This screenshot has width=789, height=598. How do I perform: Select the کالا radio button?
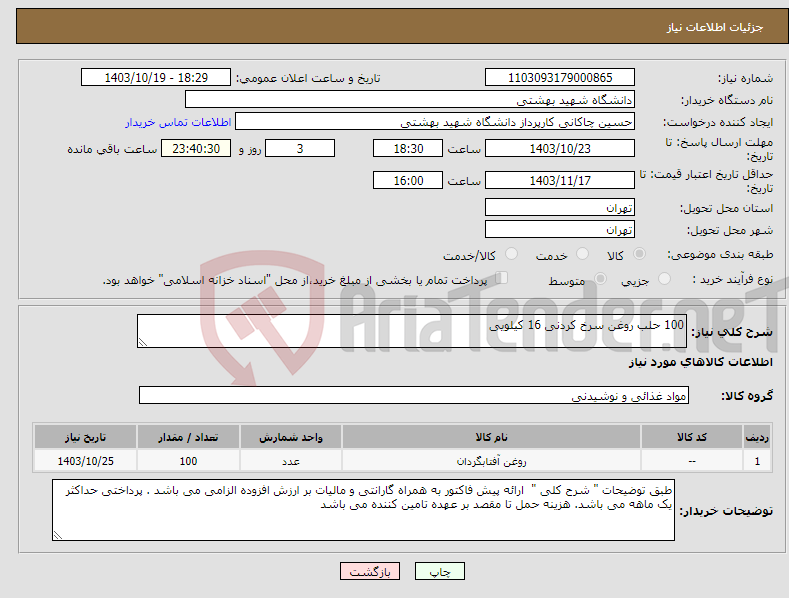tap(639, 254)
